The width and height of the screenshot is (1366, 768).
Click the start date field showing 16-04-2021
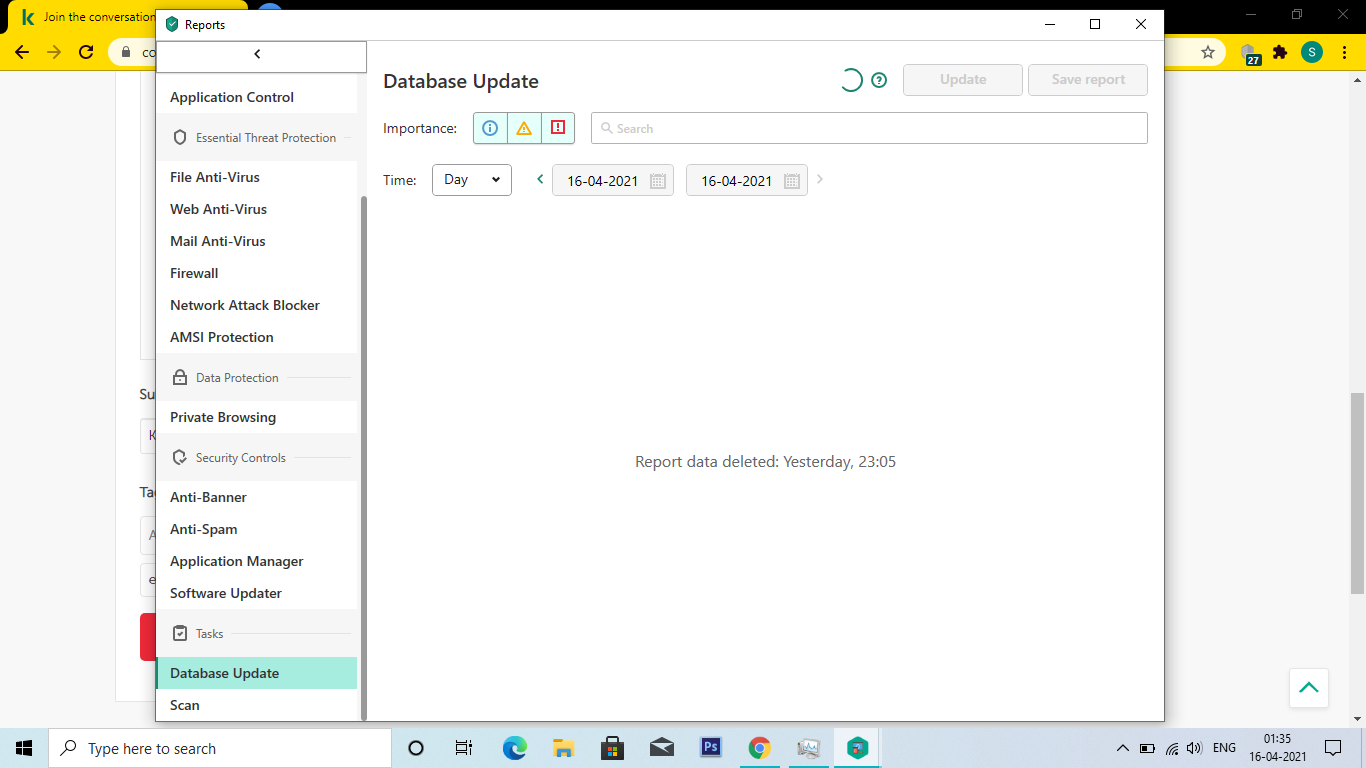click(x=613, y=180)
